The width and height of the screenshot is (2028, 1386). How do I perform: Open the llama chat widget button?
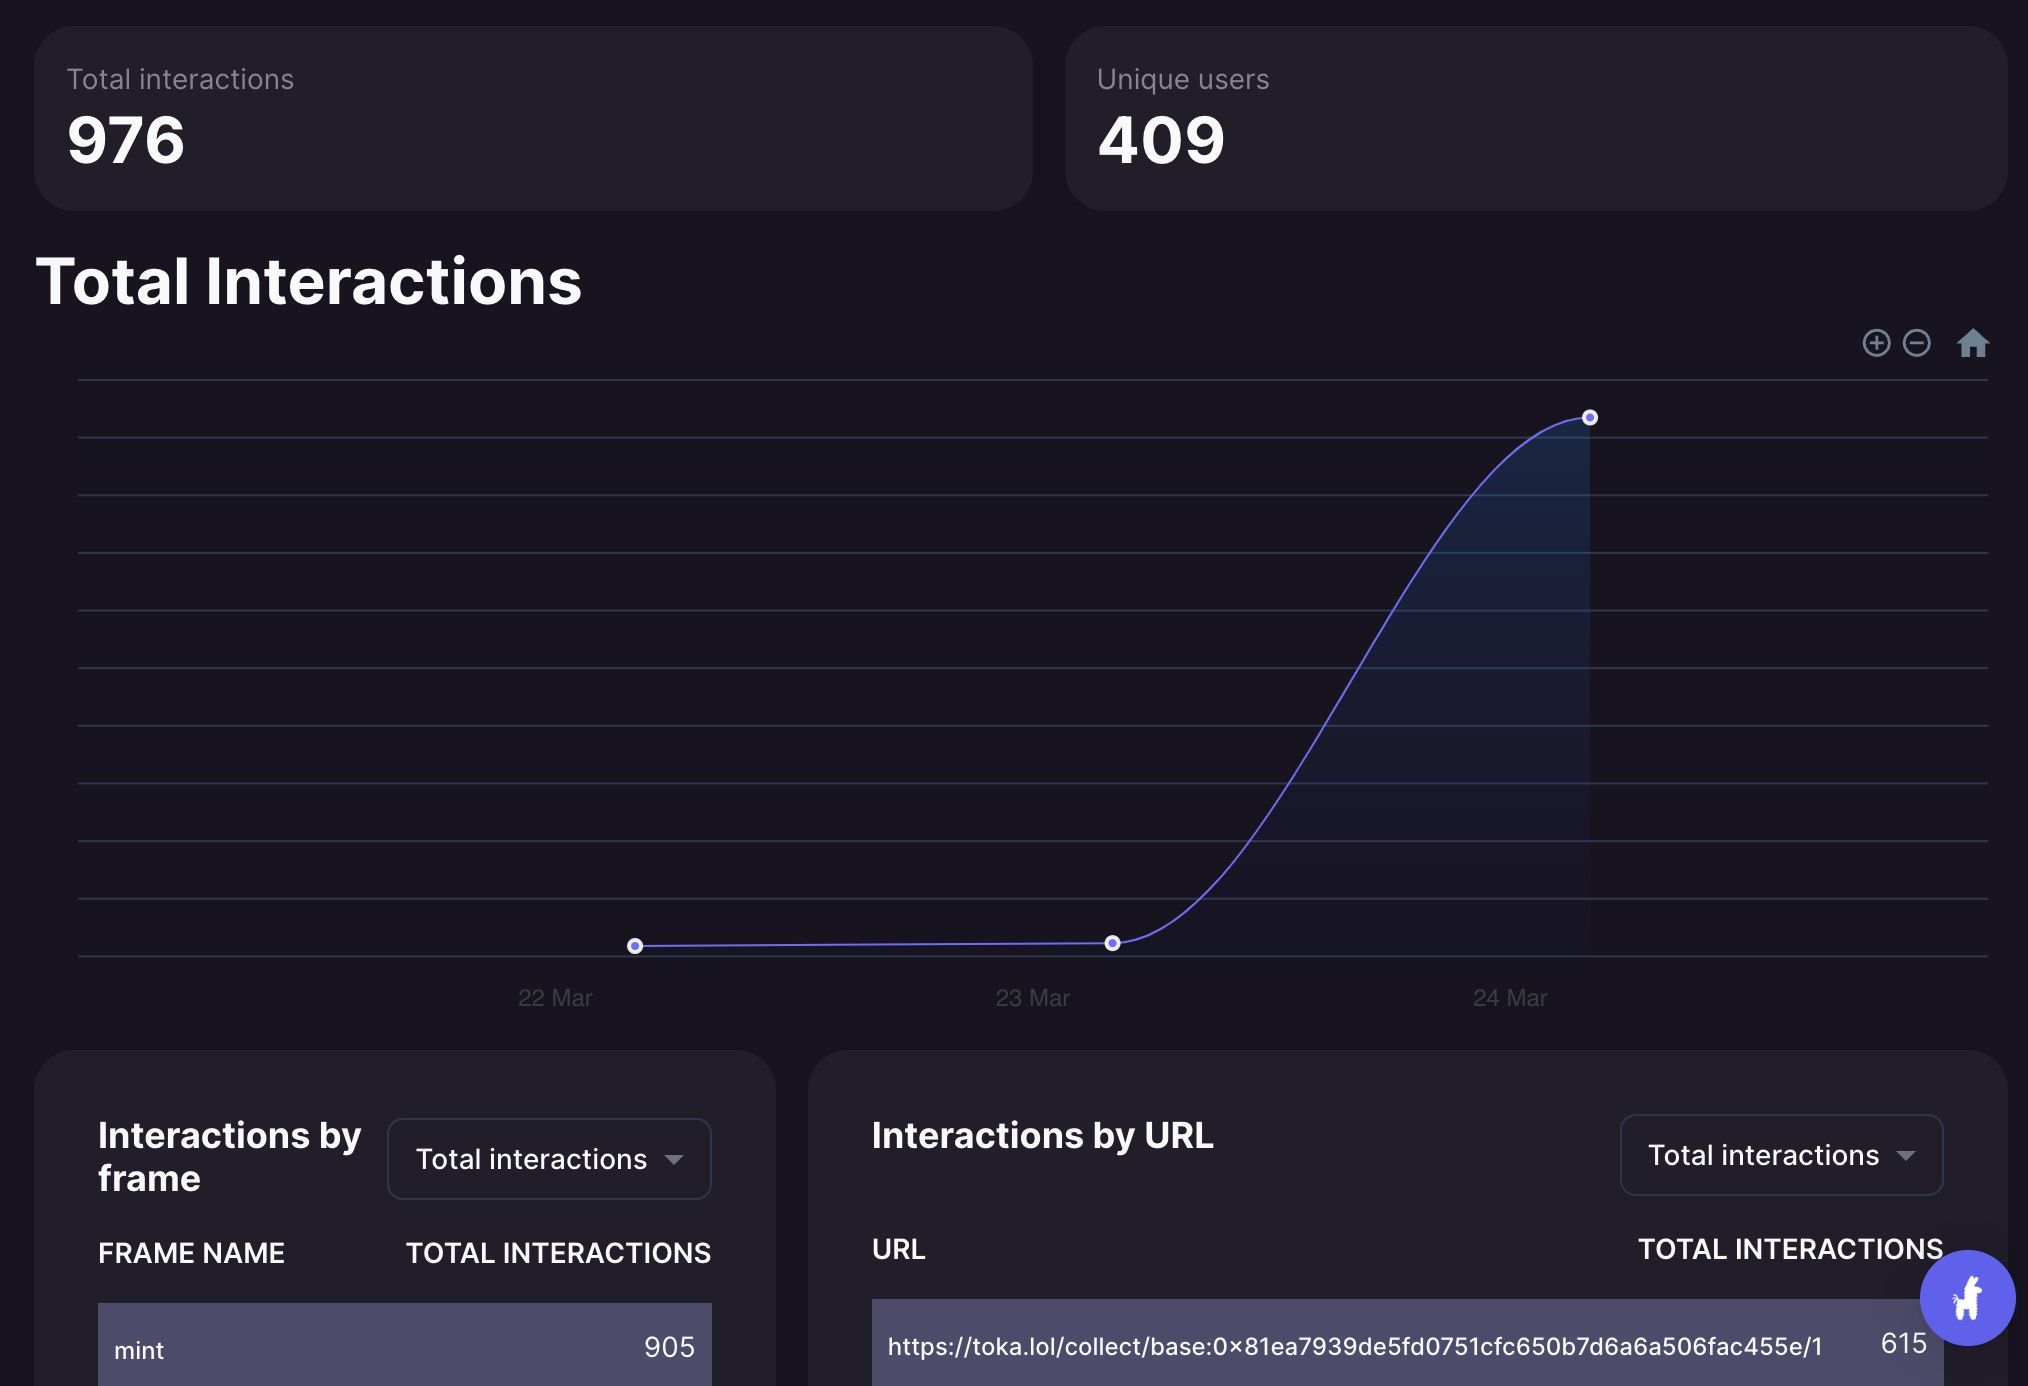(x=1967, y=1297)
